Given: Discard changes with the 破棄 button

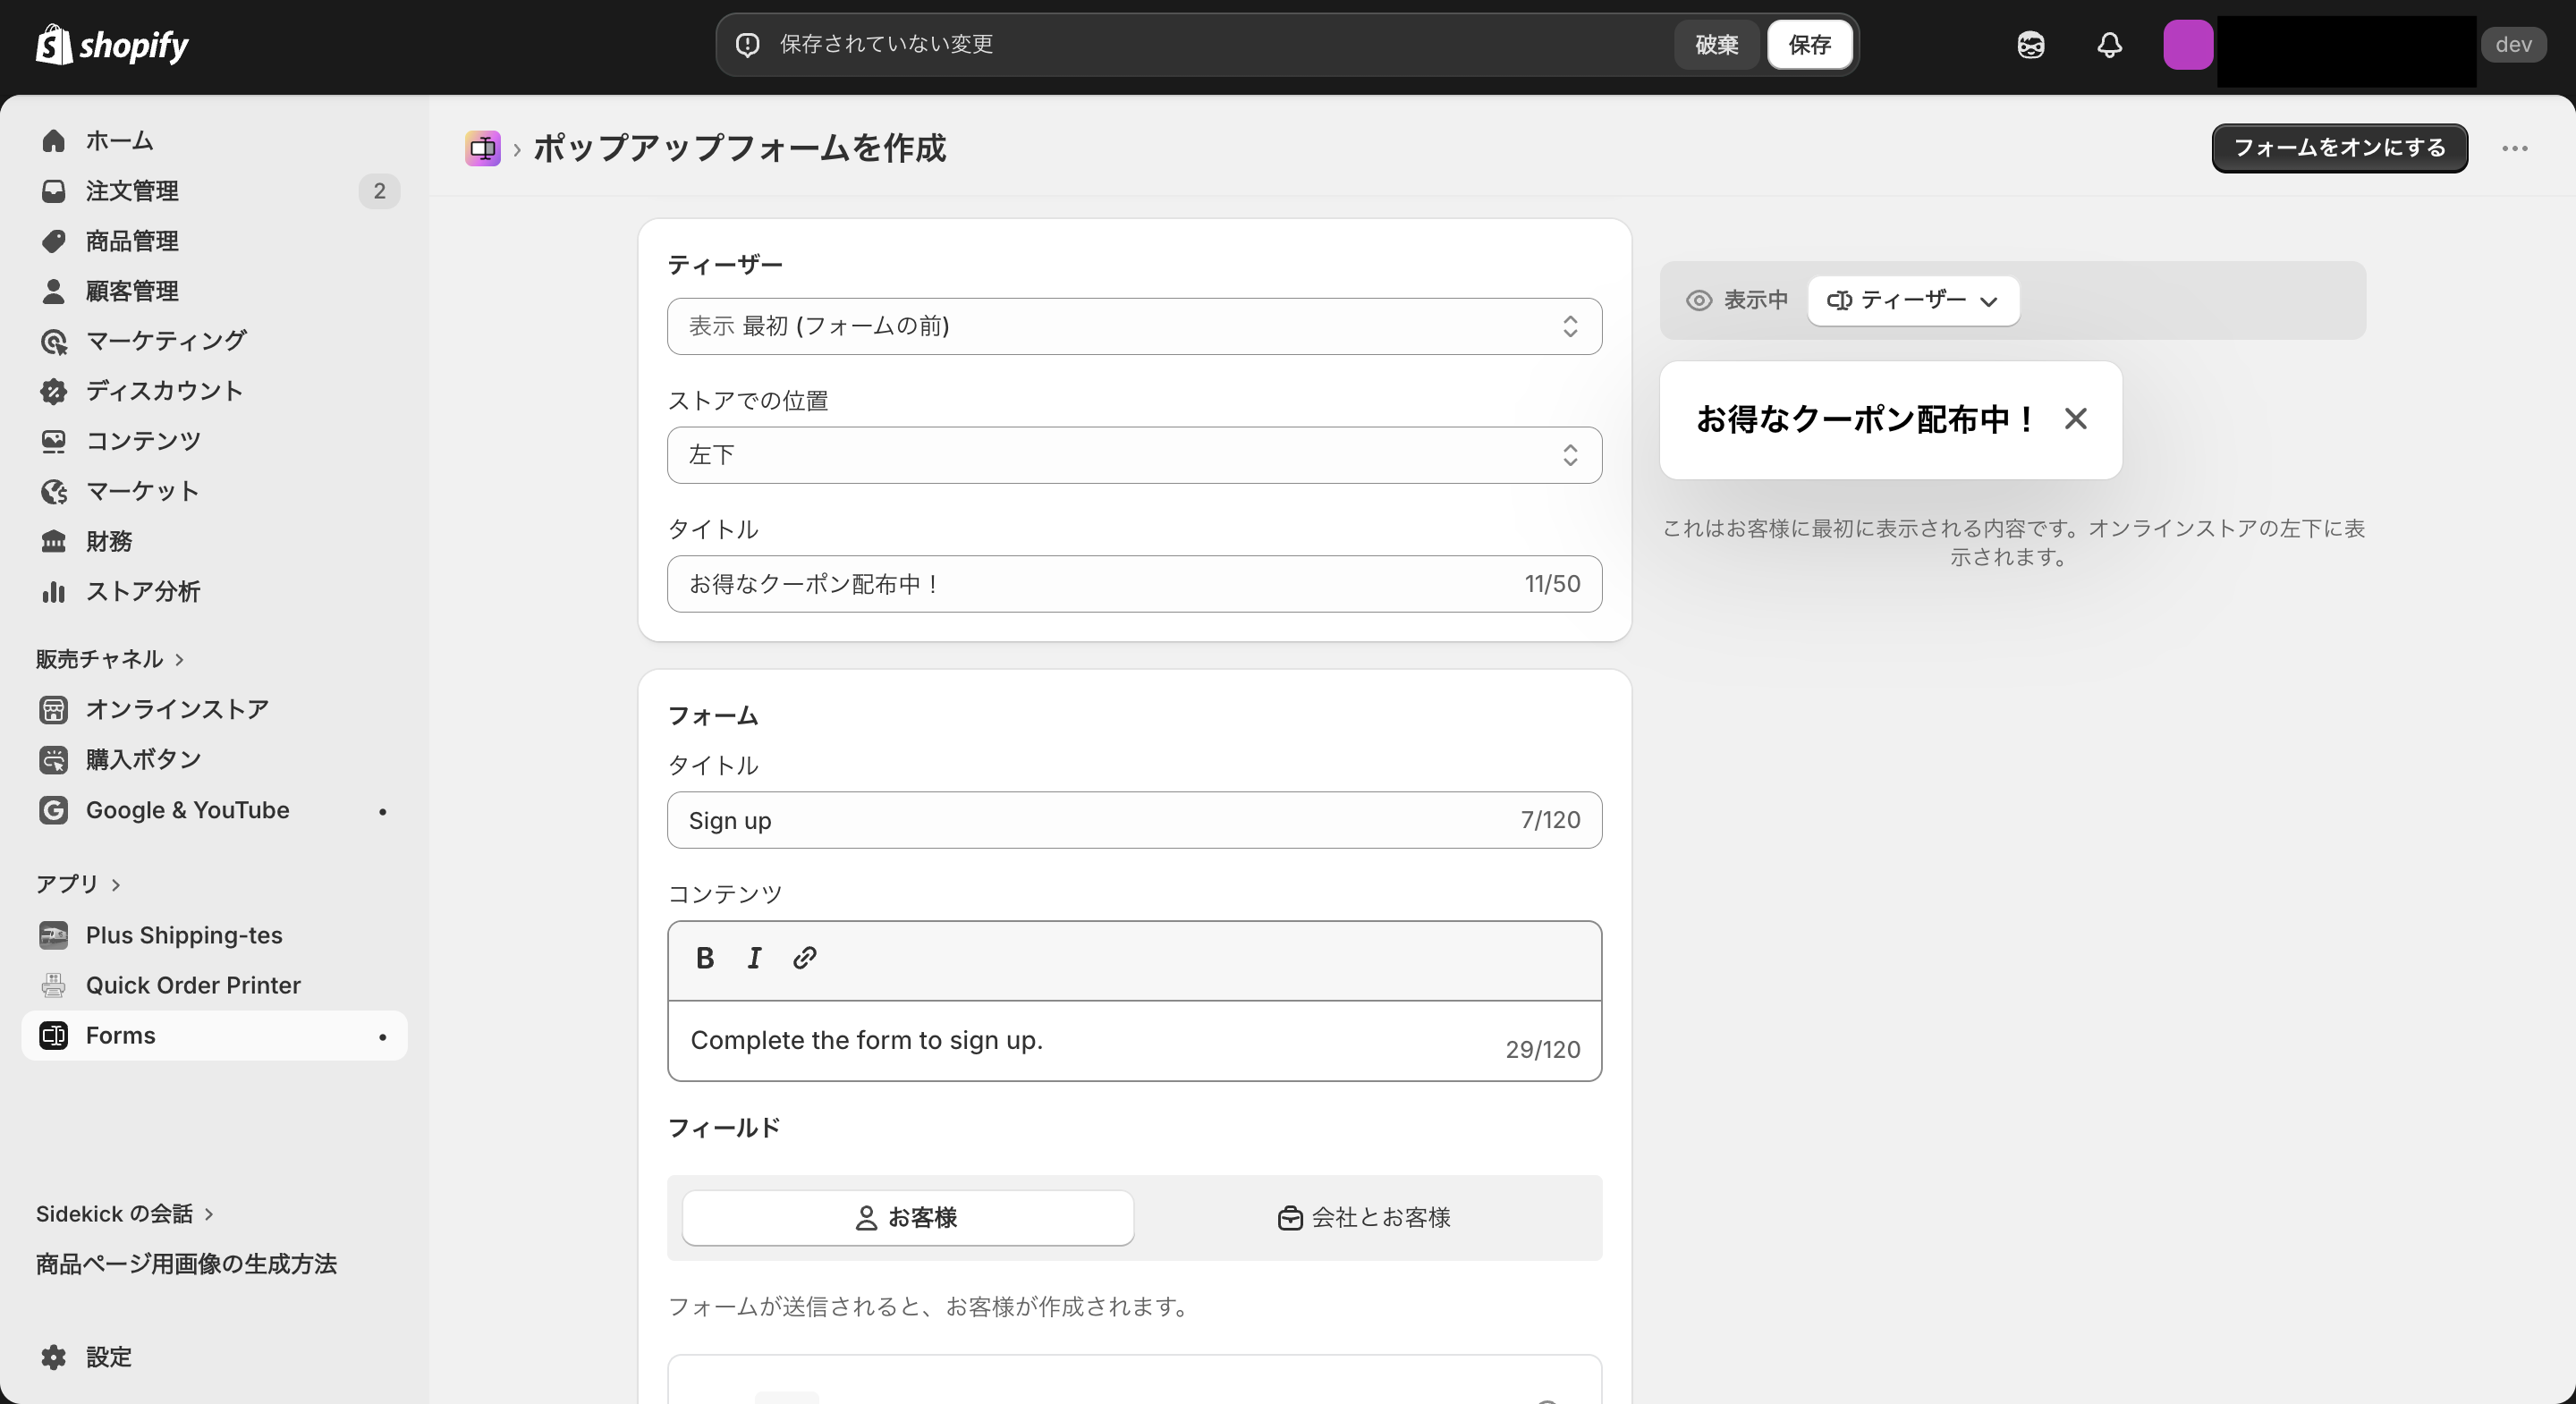Looking at the screenshot, I should click(x=1716, y=44).
